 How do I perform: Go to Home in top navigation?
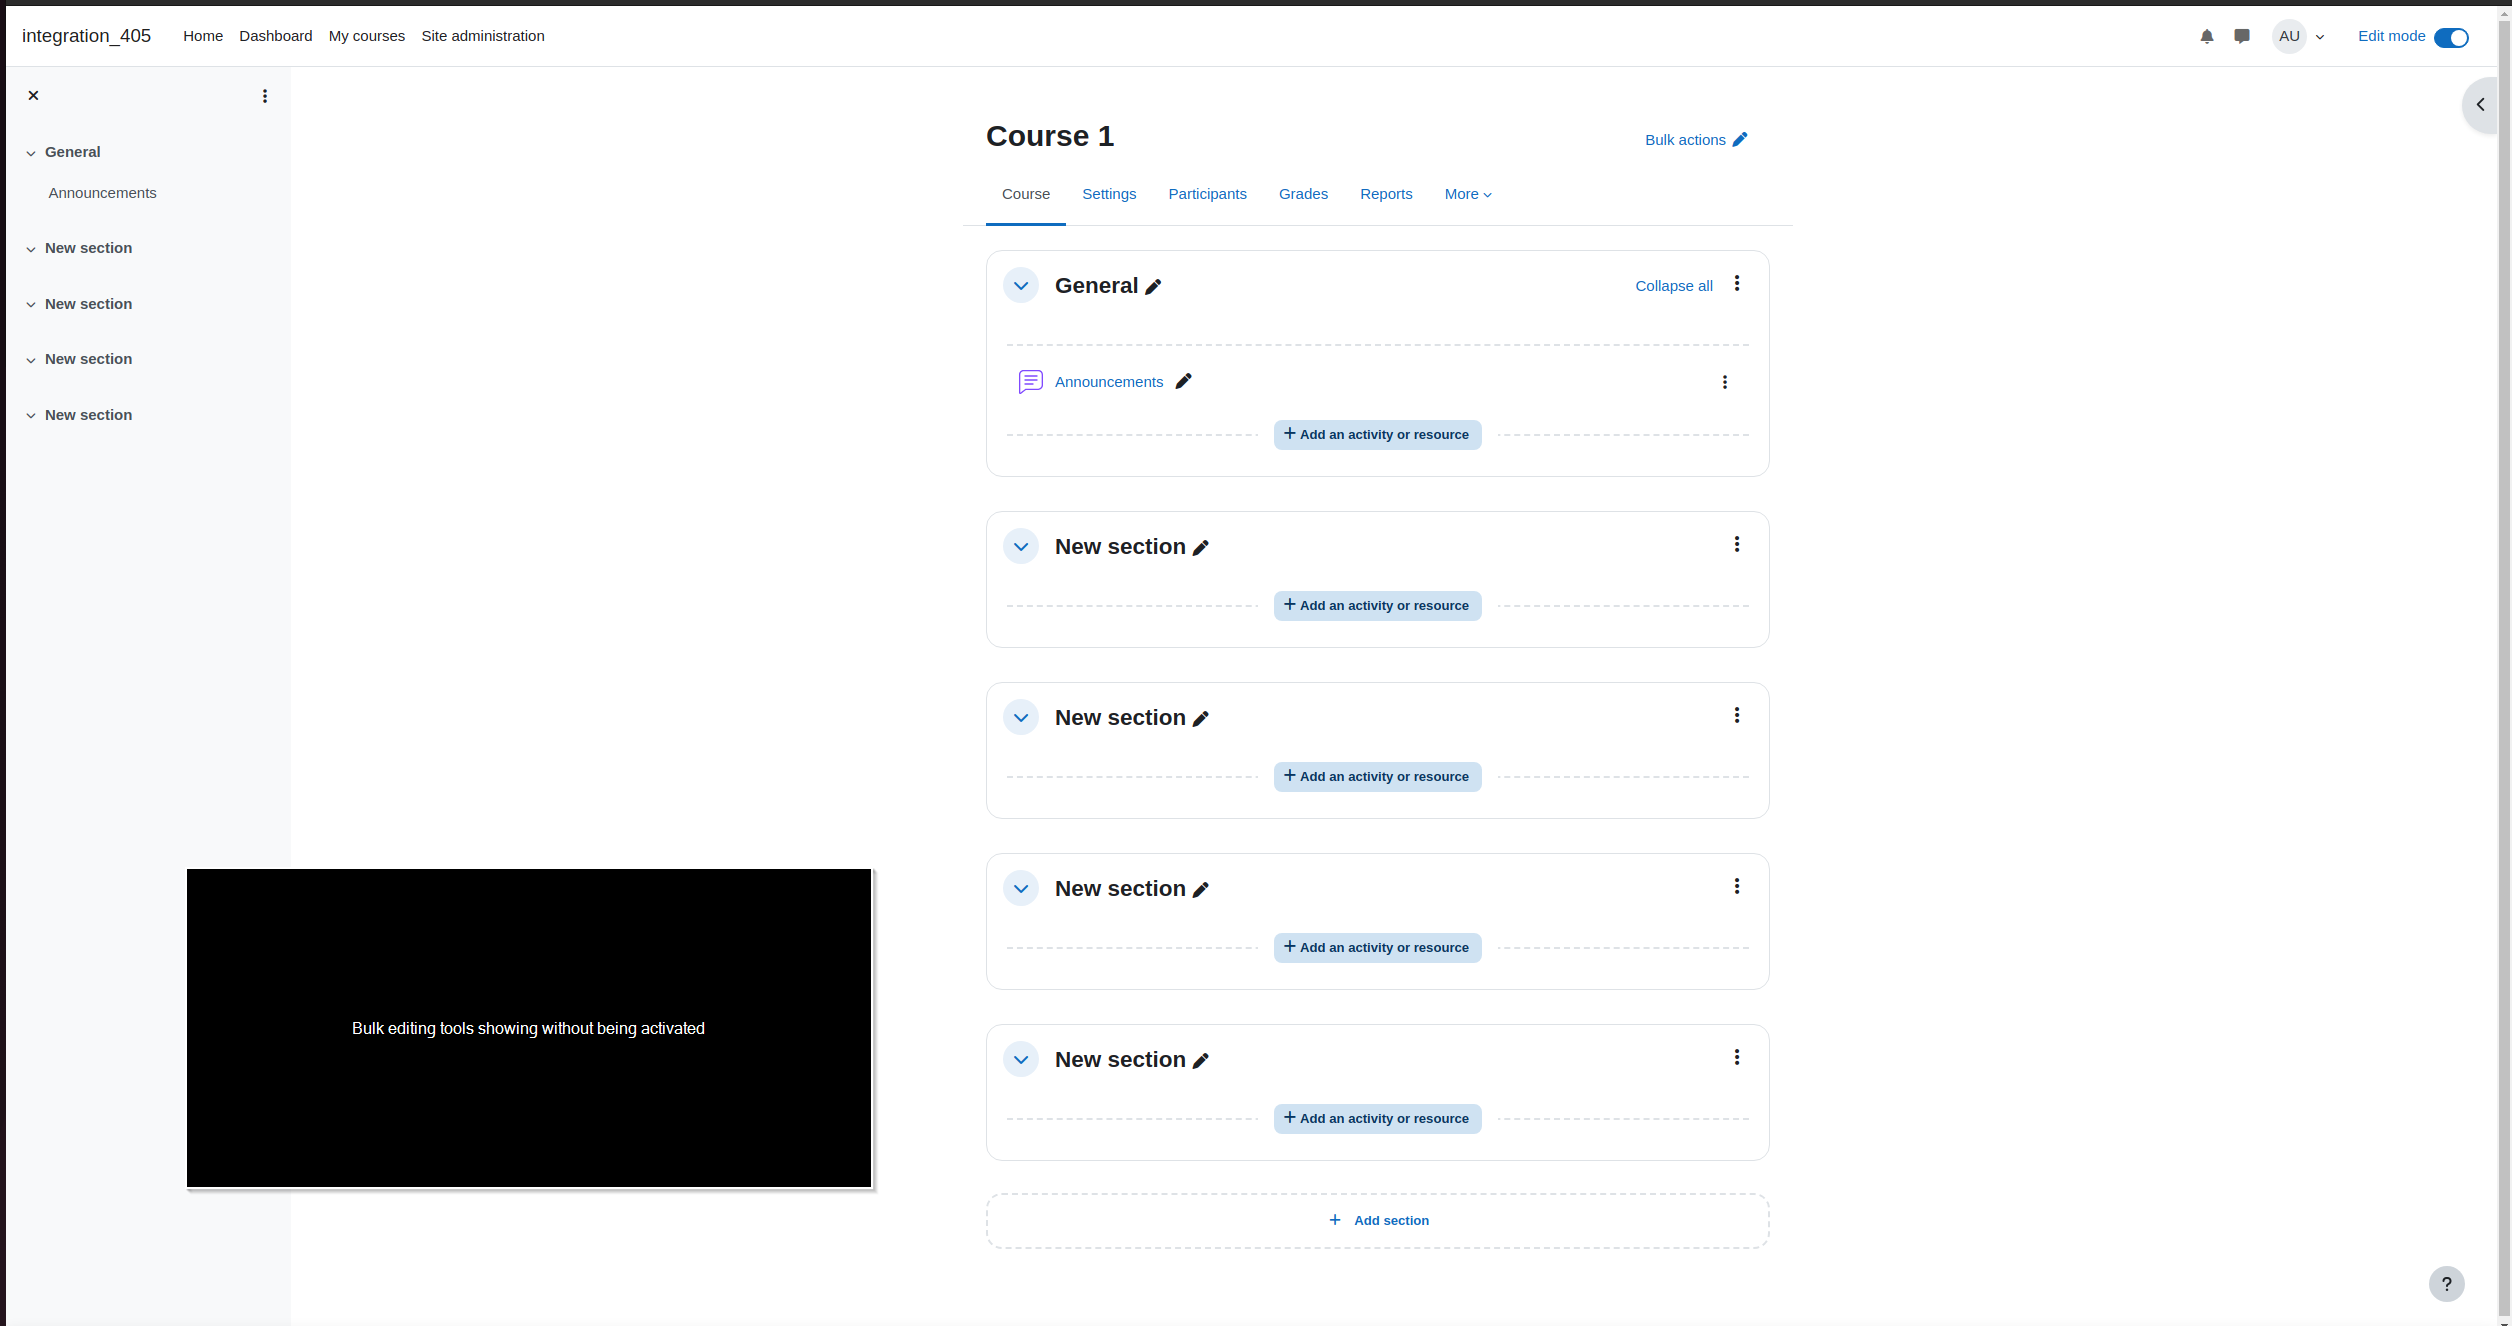coord(203,36)
